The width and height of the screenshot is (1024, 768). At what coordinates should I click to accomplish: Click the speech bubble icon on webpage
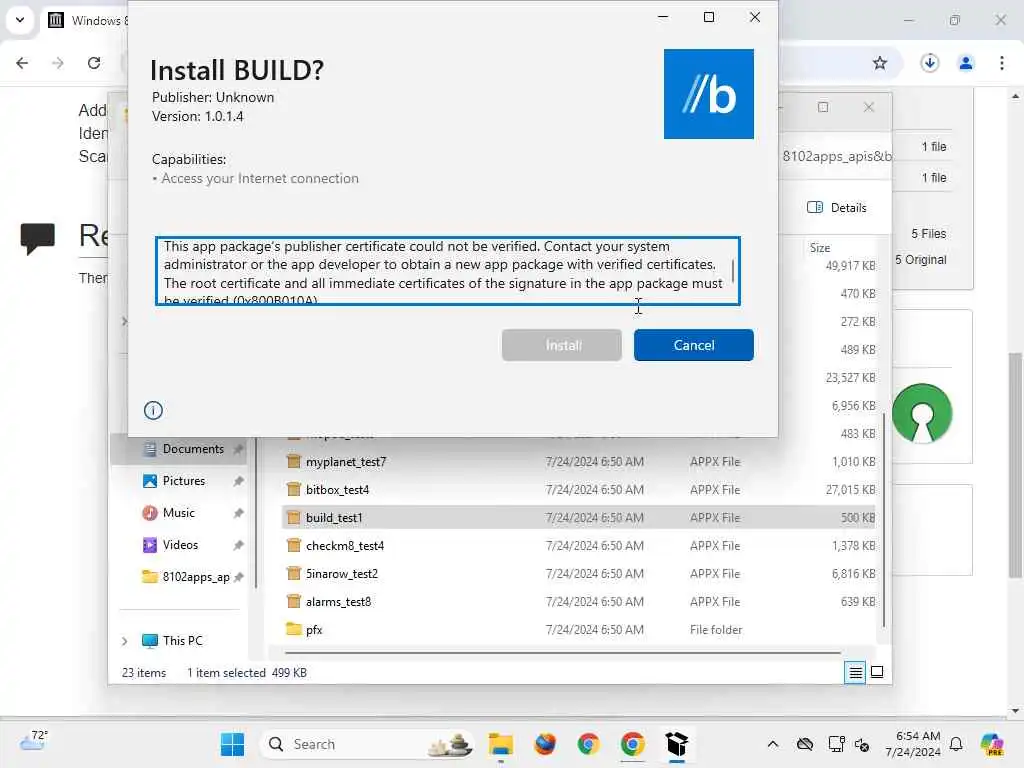38,238
